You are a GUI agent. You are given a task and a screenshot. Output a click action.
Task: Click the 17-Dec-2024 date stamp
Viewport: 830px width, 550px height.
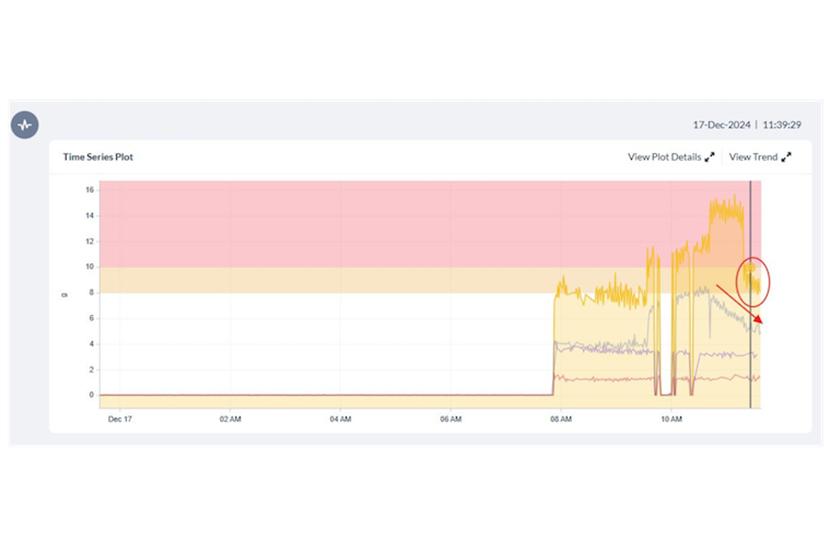721,125
